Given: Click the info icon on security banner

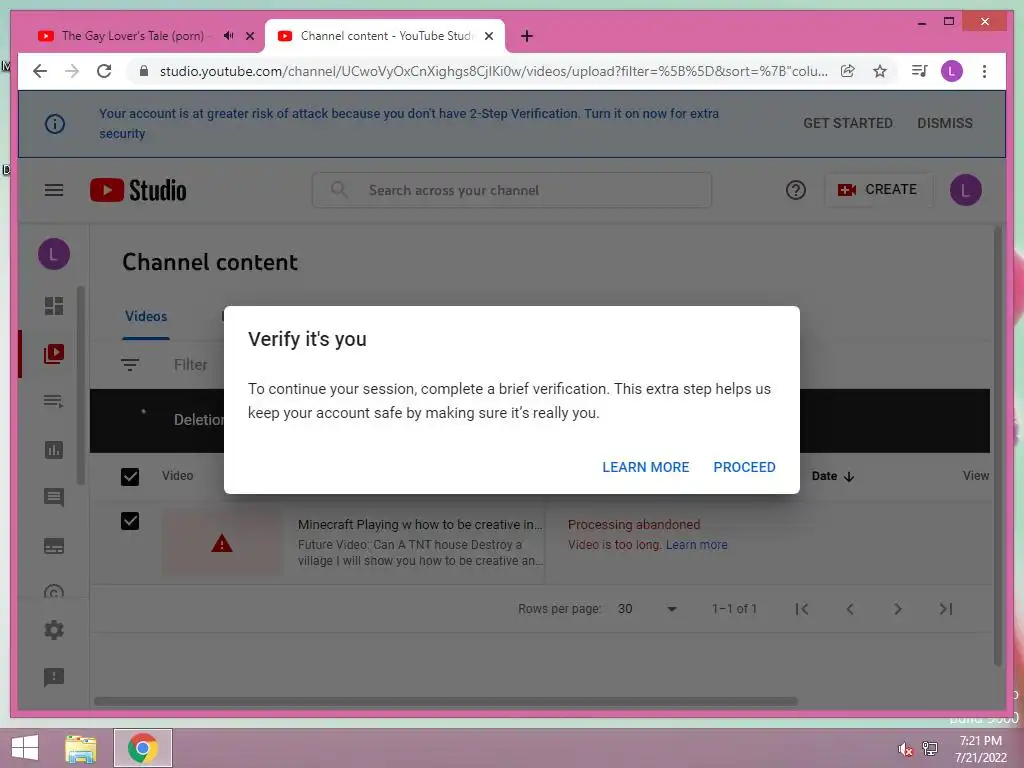Looking at the screenshot, I should (x=55, y=123).
